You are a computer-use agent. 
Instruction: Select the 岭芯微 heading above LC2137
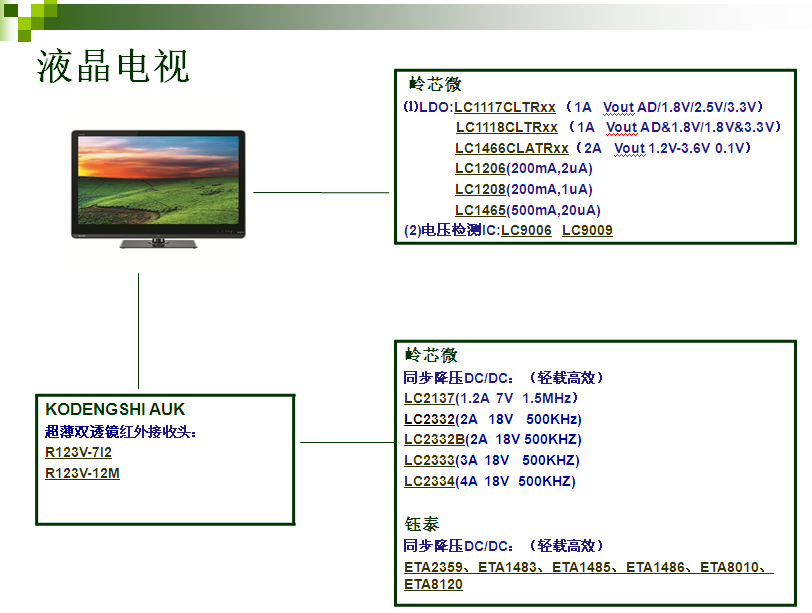[431, 355]
